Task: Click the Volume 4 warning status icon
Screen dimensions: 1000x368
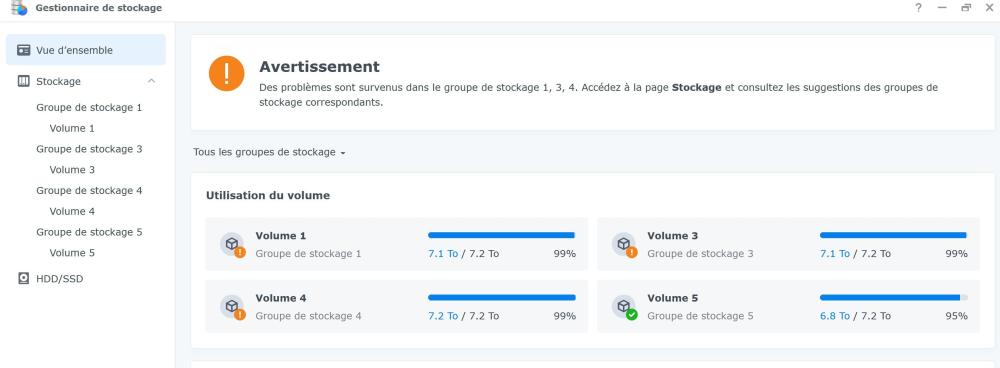Action: 240,314
